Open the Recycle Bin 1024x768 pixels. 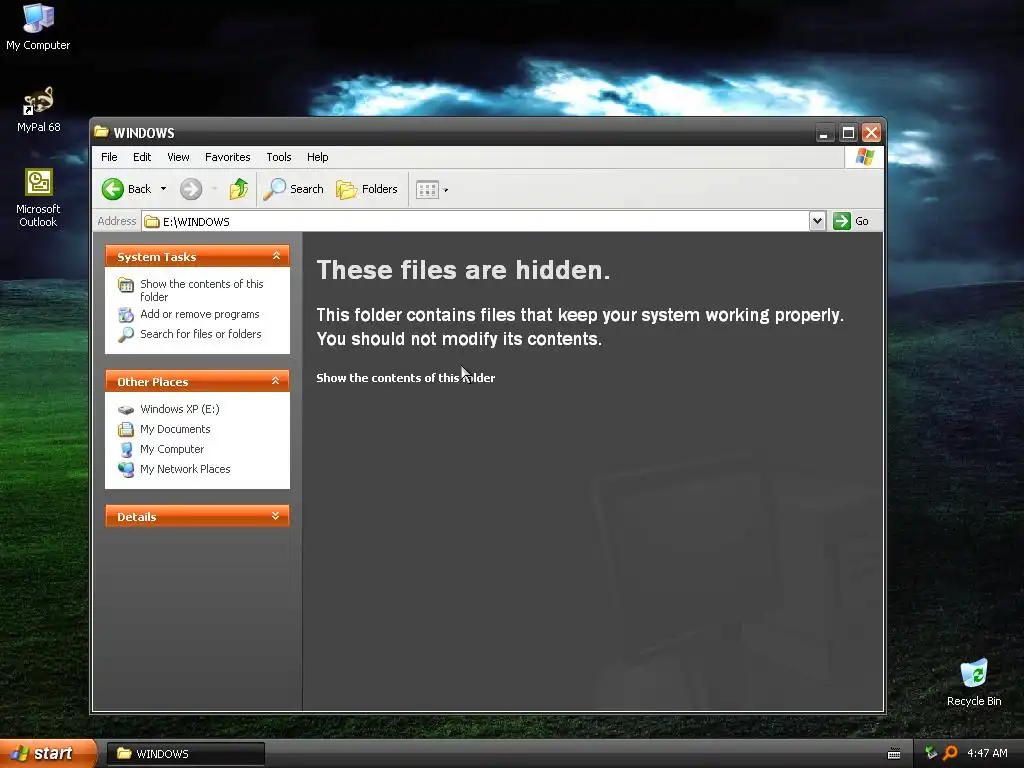[x=974, y=682]
